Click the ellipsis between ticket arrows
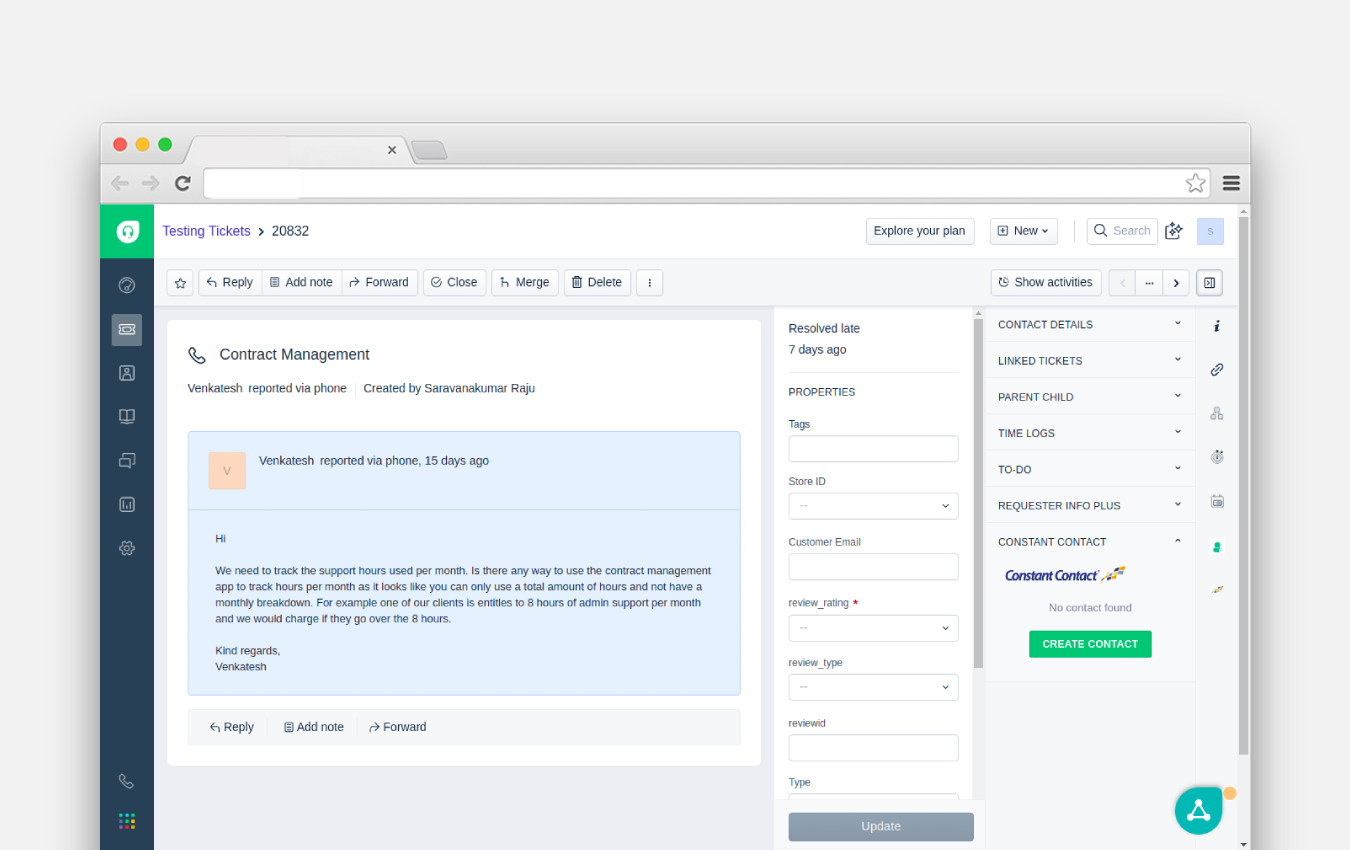1350x850 pixels. (1149, 283)
